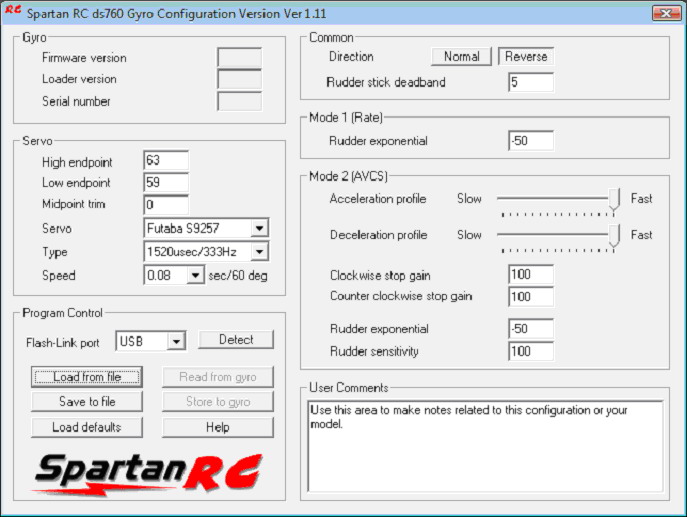
Task: Edit the Midpoint trim field
Action: 166,205
